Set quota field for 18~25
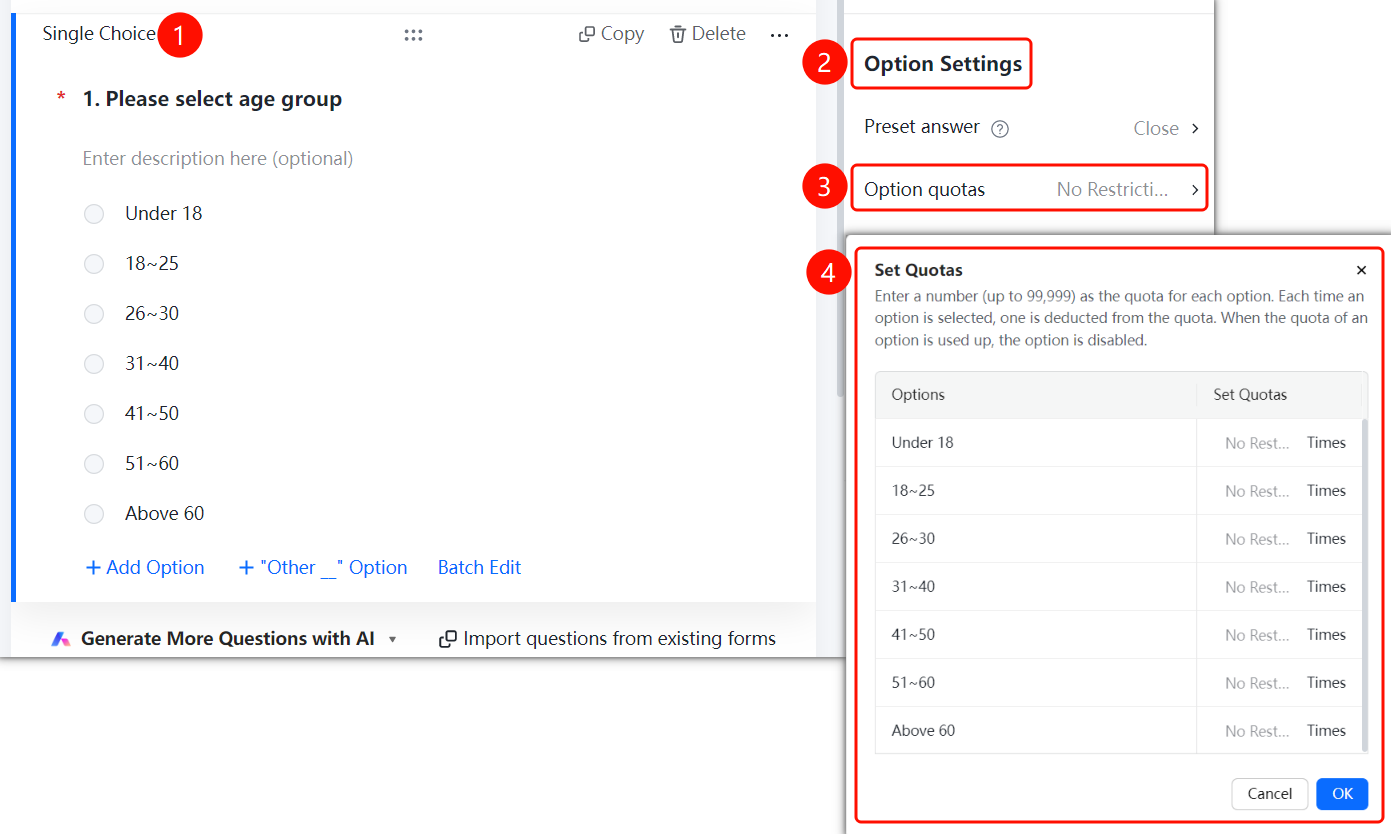This screenshot has height=834, width=1391. [1257, 491]
